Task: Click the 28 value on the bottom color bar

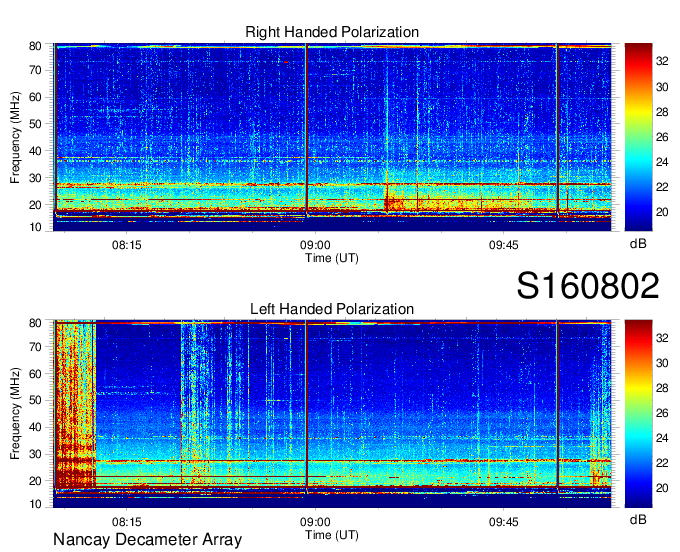Action: 662,388
